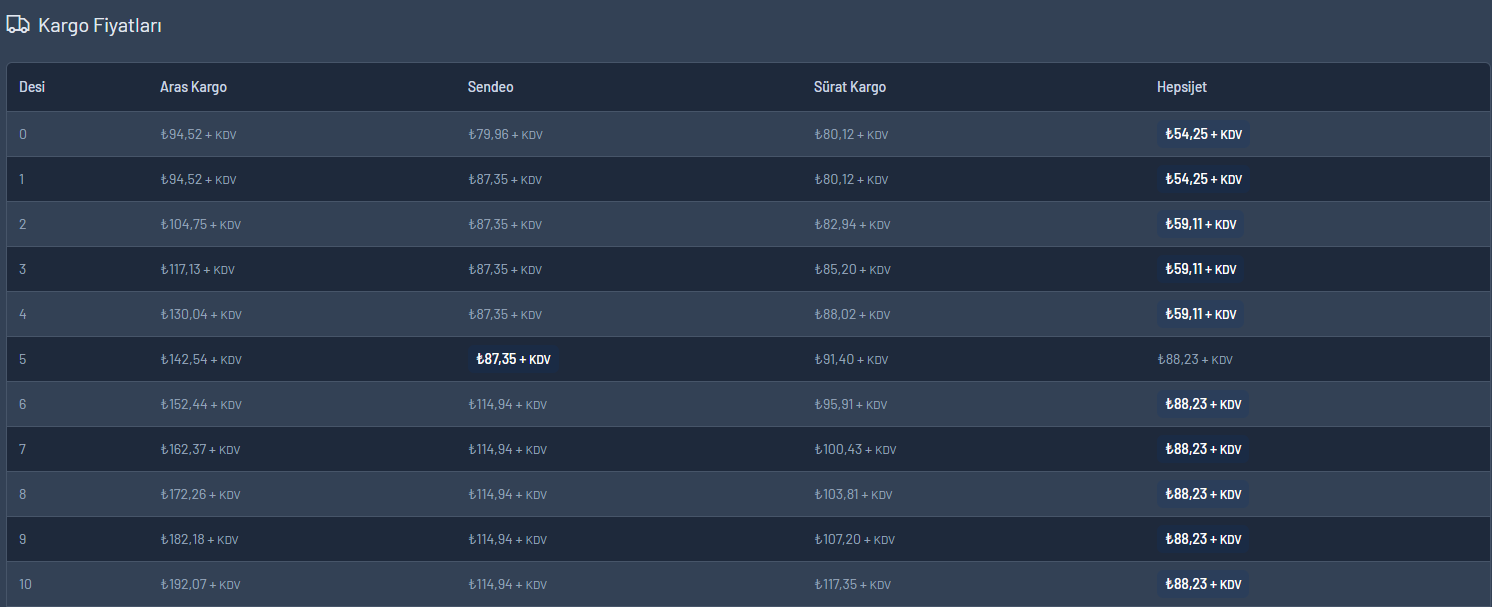This screenshot has height=607, width=1492.
Task: Click Sendeo ₺114,94 price for desi 6
Action: 507,404
